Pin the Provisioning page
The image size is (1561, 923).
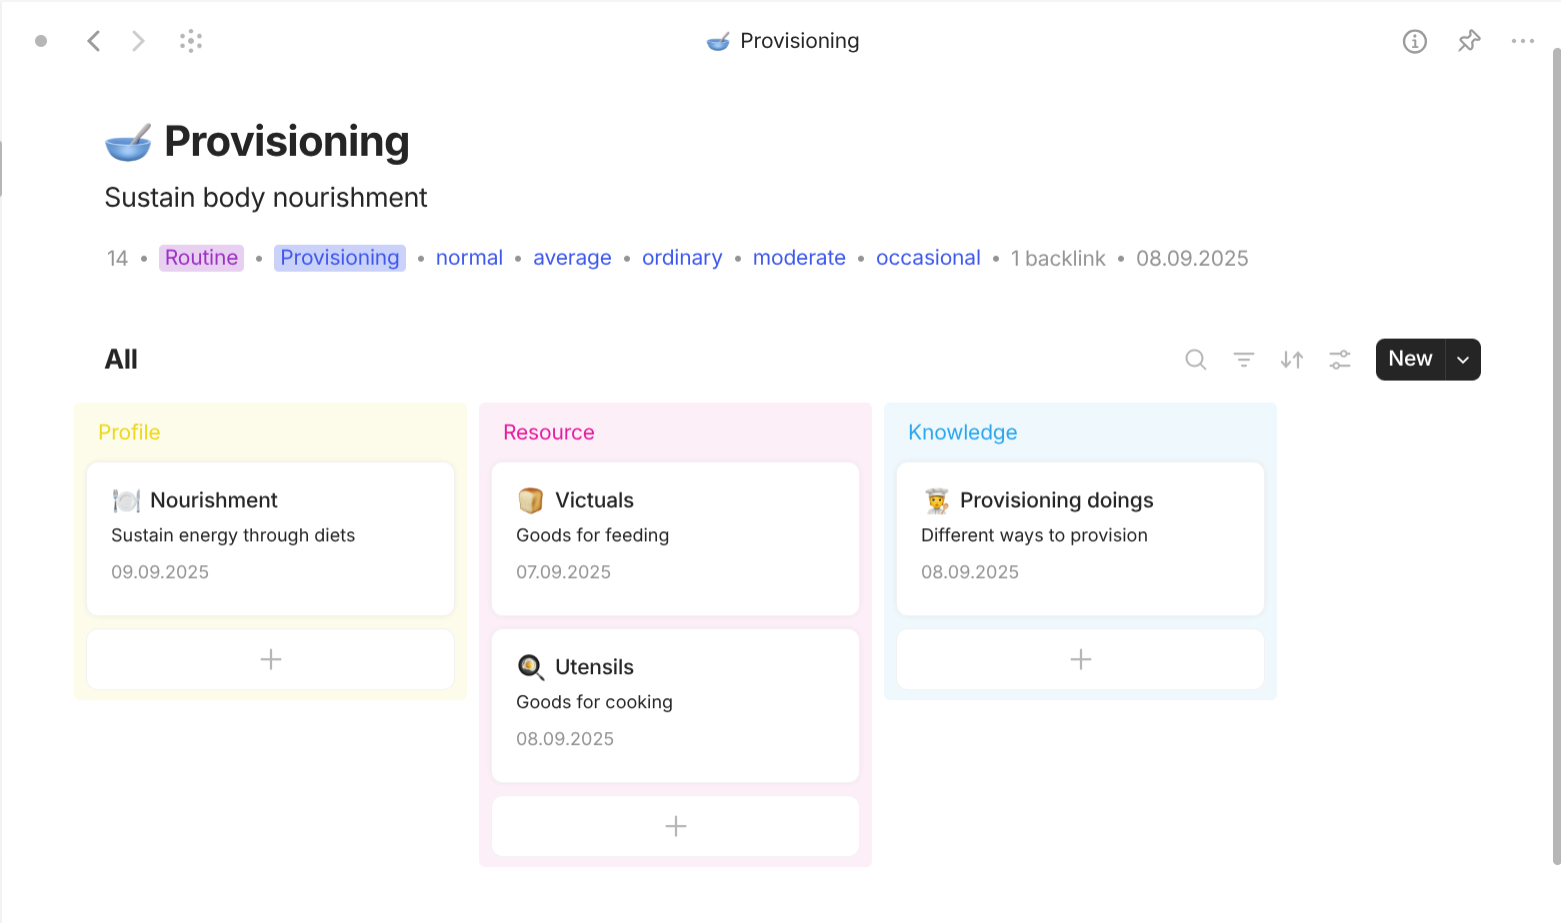point(1469,41)
